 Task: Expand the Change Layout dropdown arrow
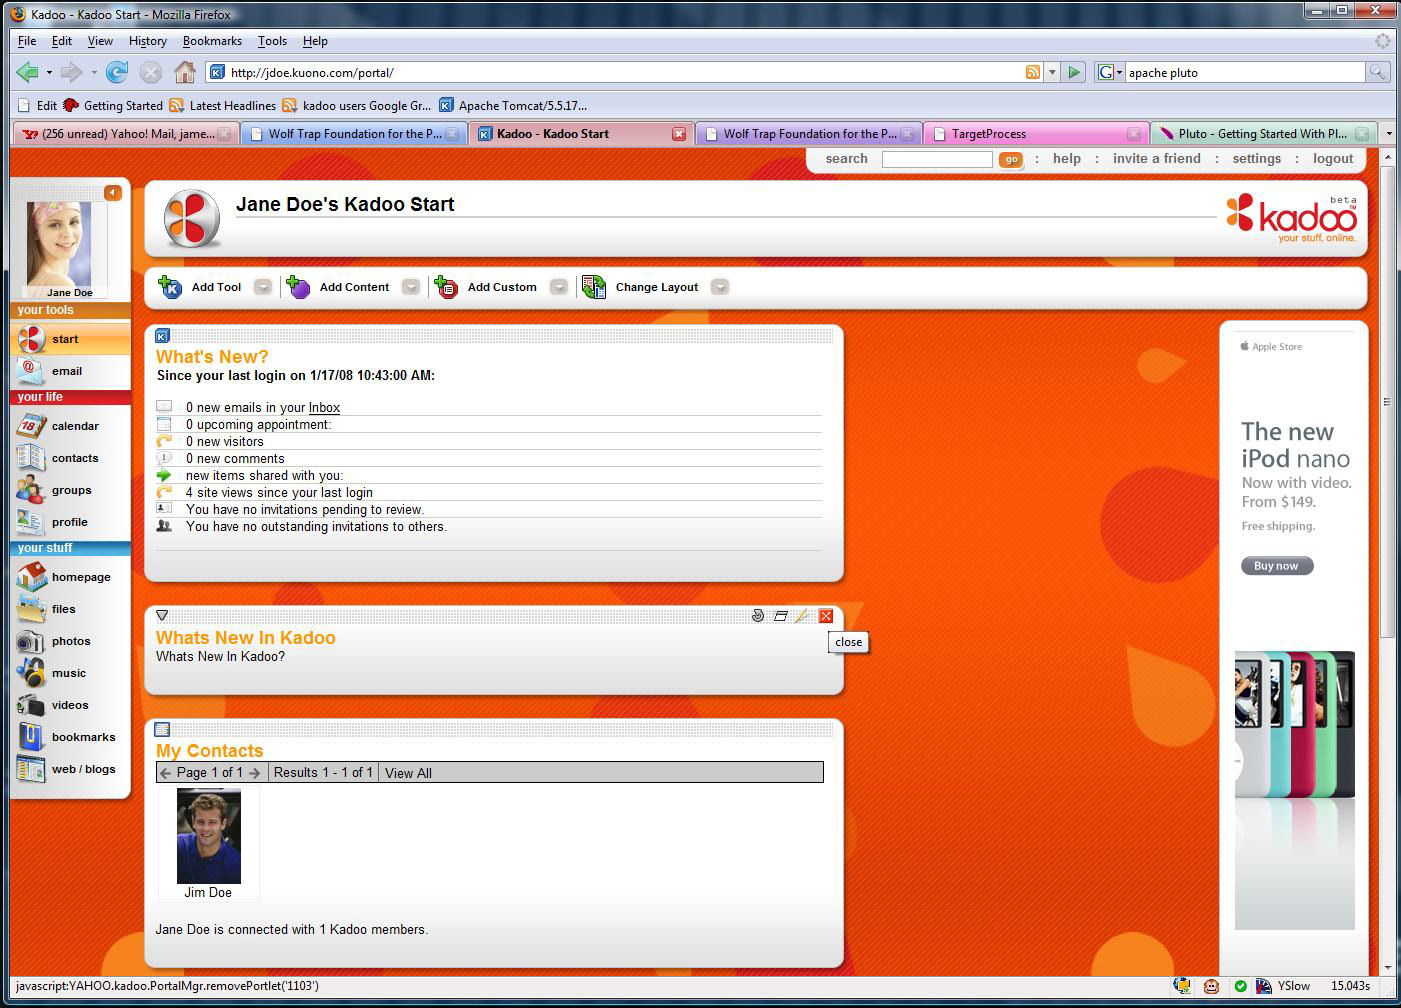point(720,287)
